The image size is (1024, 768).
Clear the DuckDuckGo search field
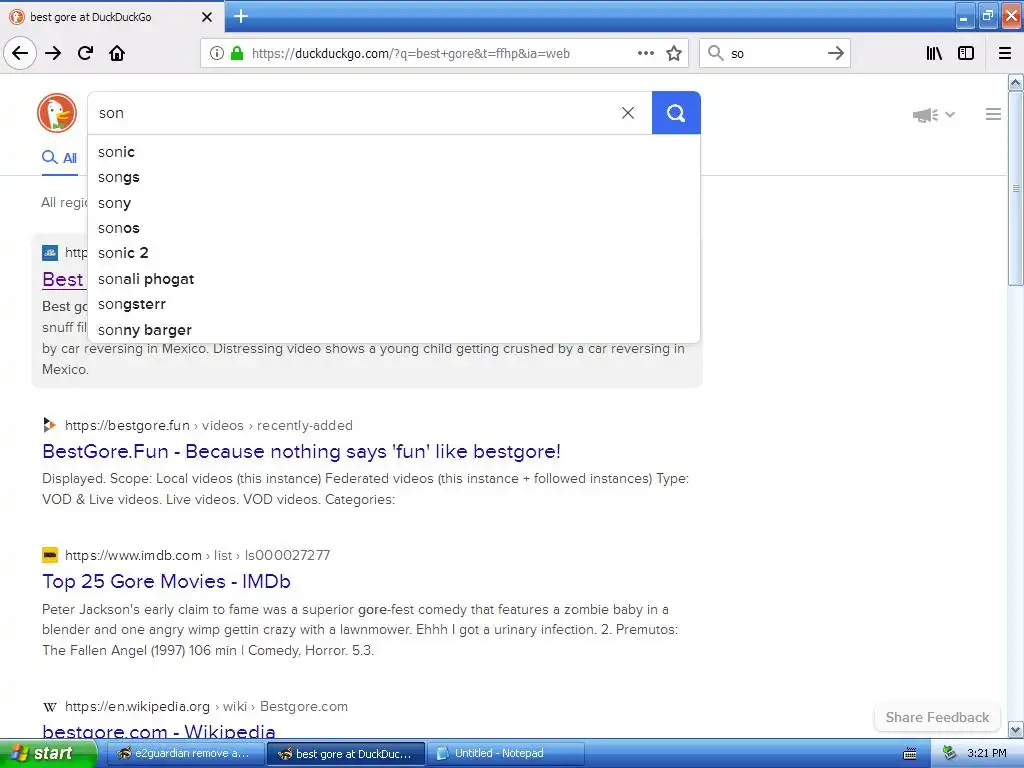(628, 113)
